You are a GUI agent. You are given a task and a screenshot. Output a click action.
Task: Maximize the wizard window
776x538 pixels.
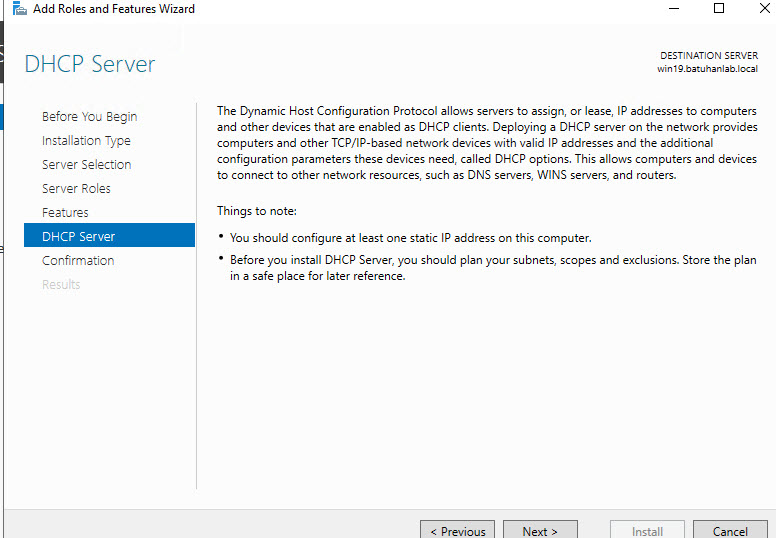click(718, 9)
